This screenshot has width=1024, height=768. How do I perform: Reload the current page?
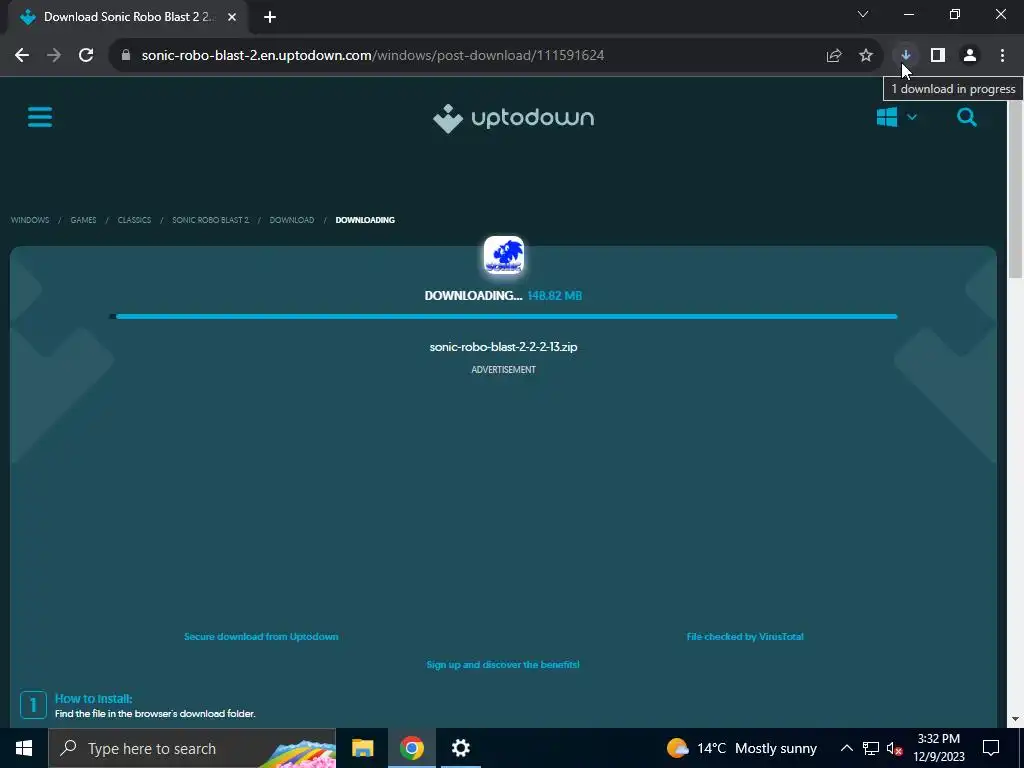[86, 56]
